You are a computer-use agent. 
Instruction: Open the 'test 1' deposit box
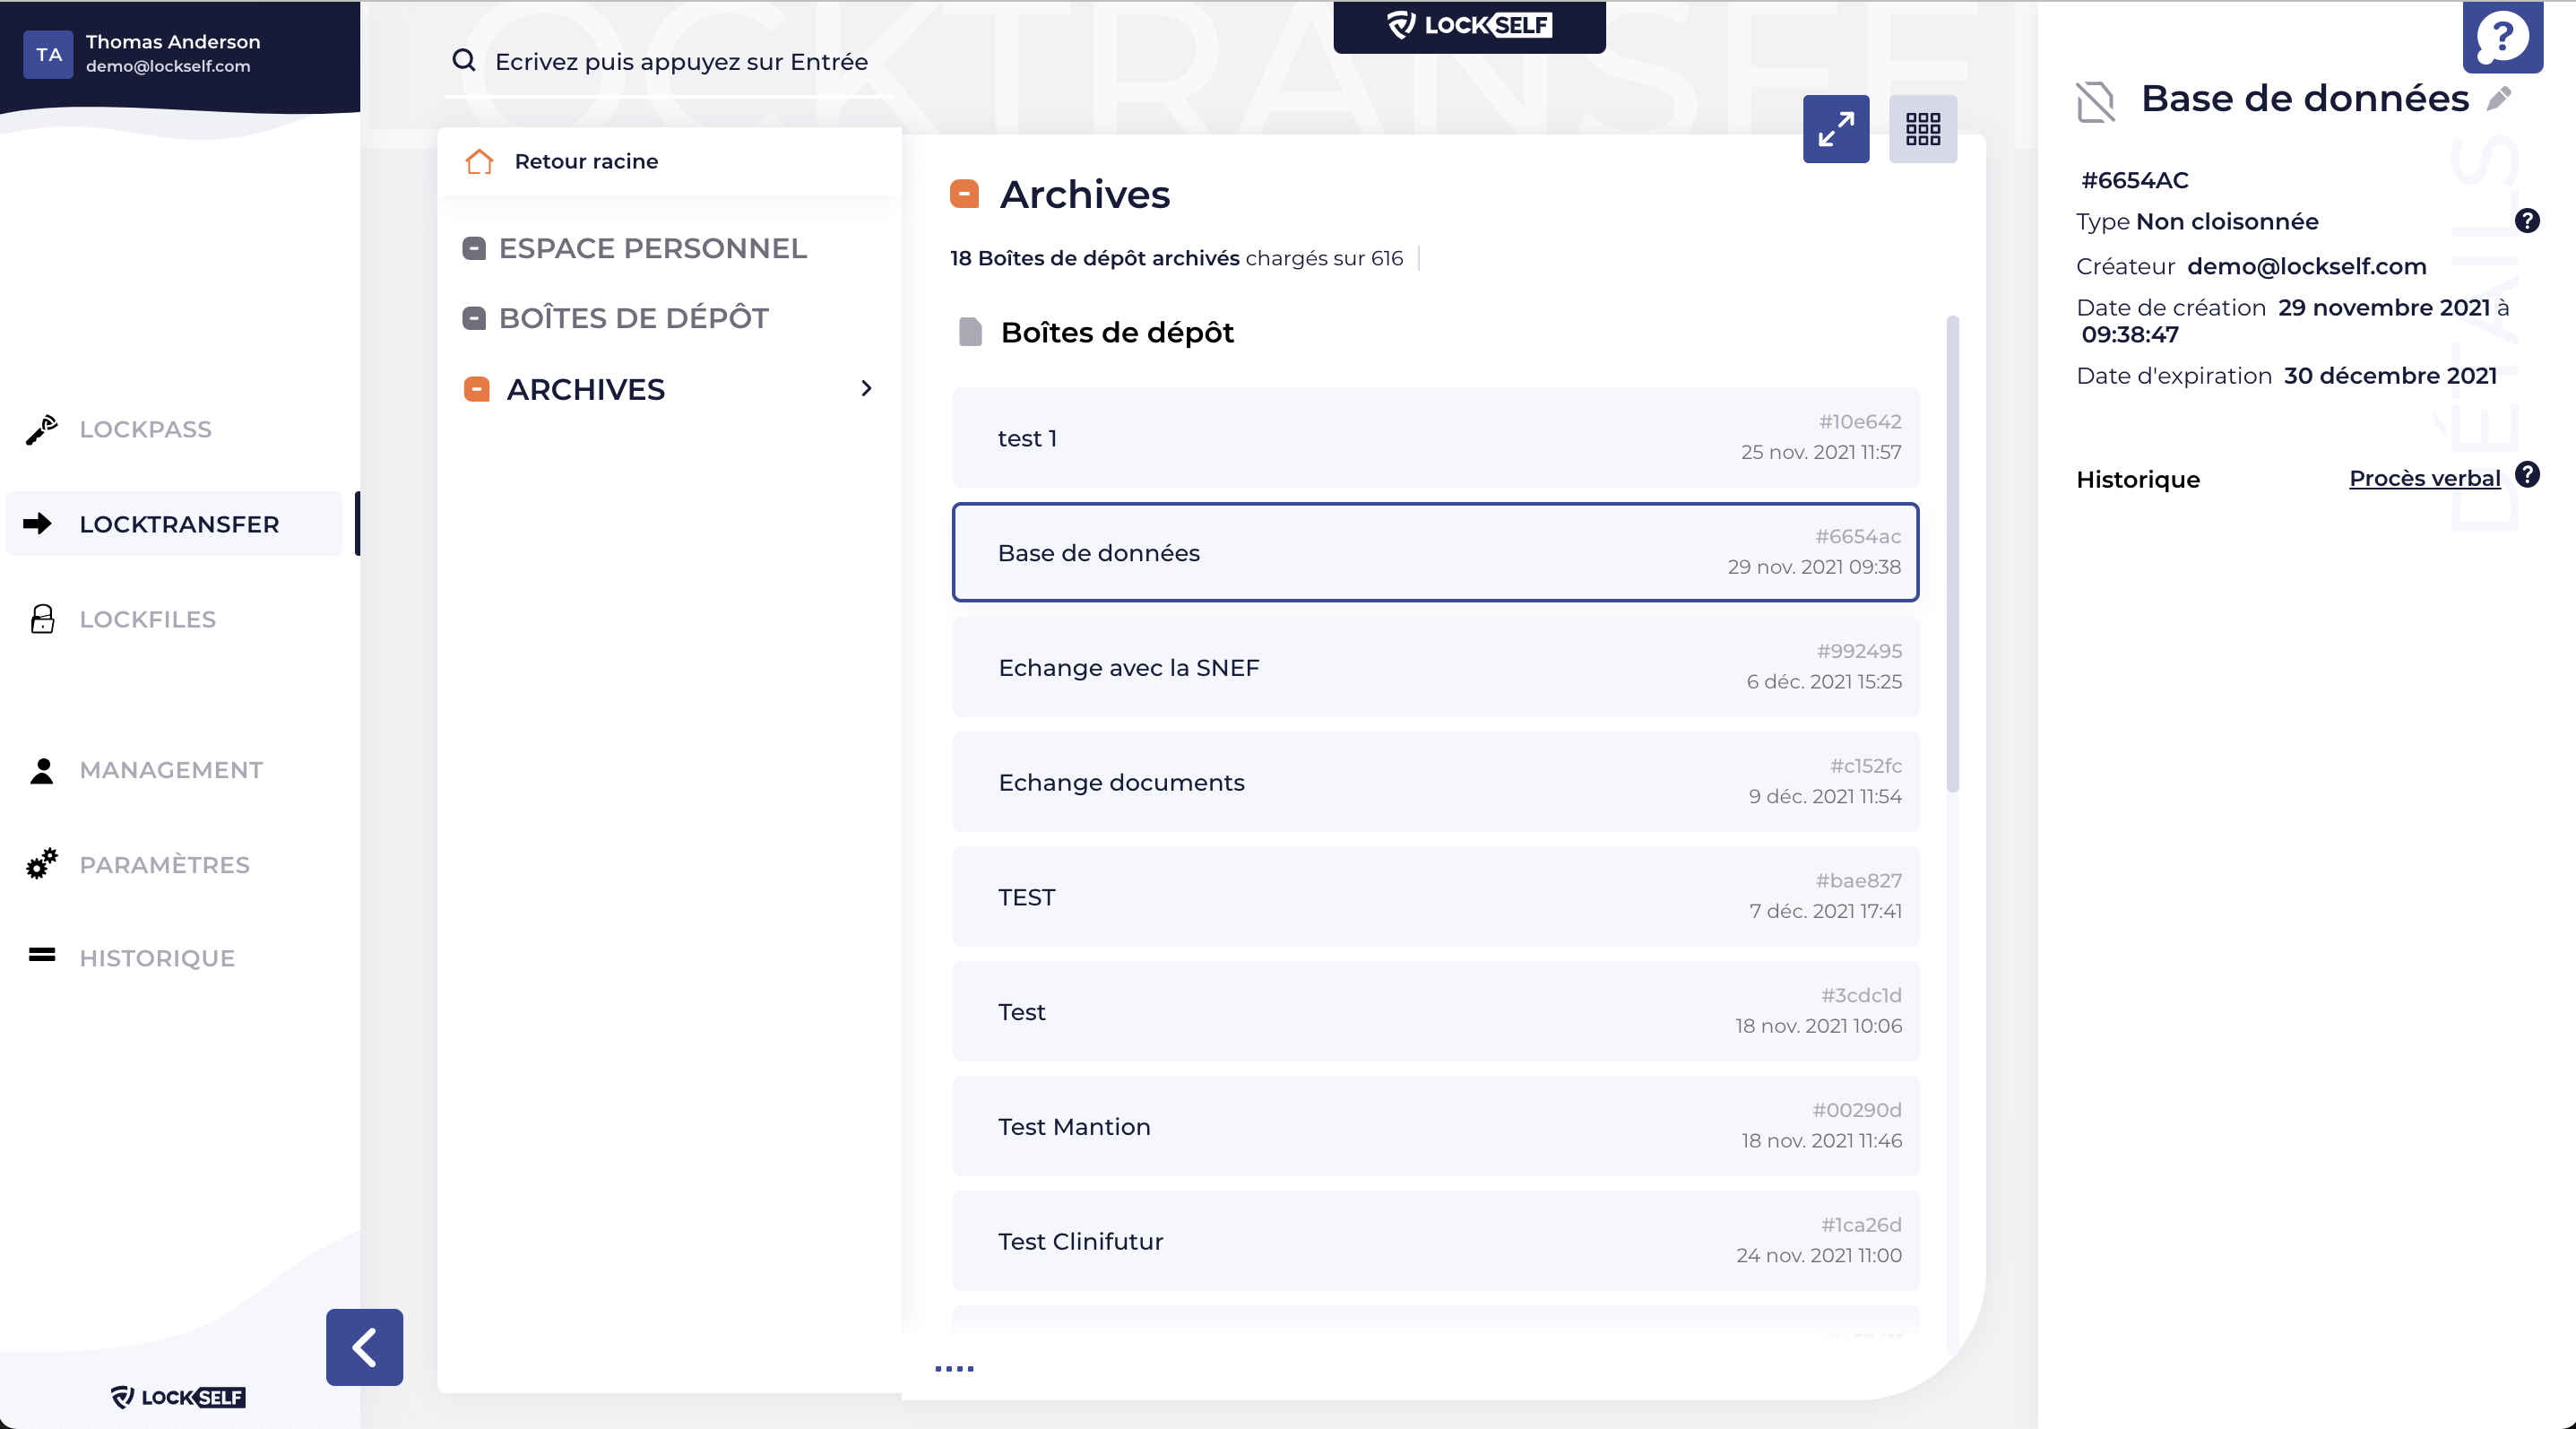click(1435, 437)
